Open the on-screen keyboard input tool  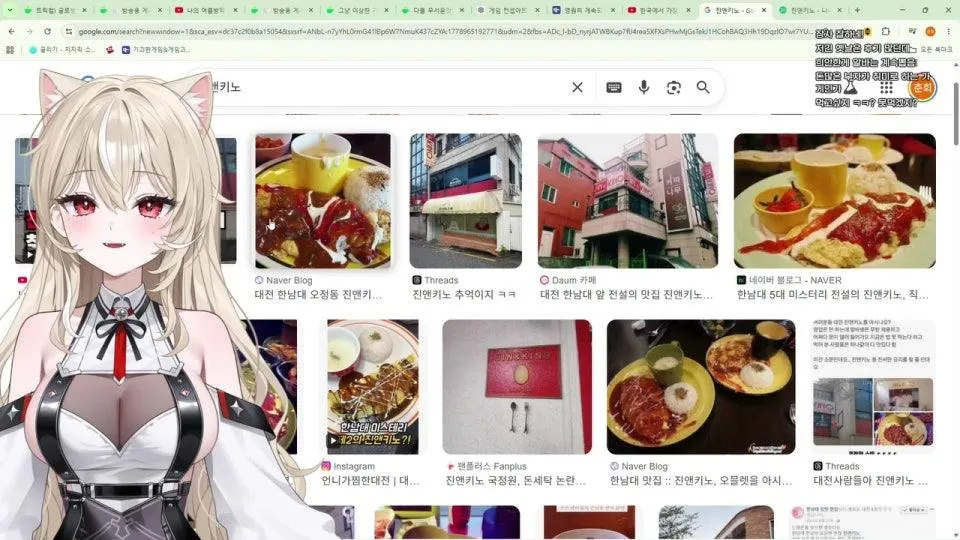[613, 88]
